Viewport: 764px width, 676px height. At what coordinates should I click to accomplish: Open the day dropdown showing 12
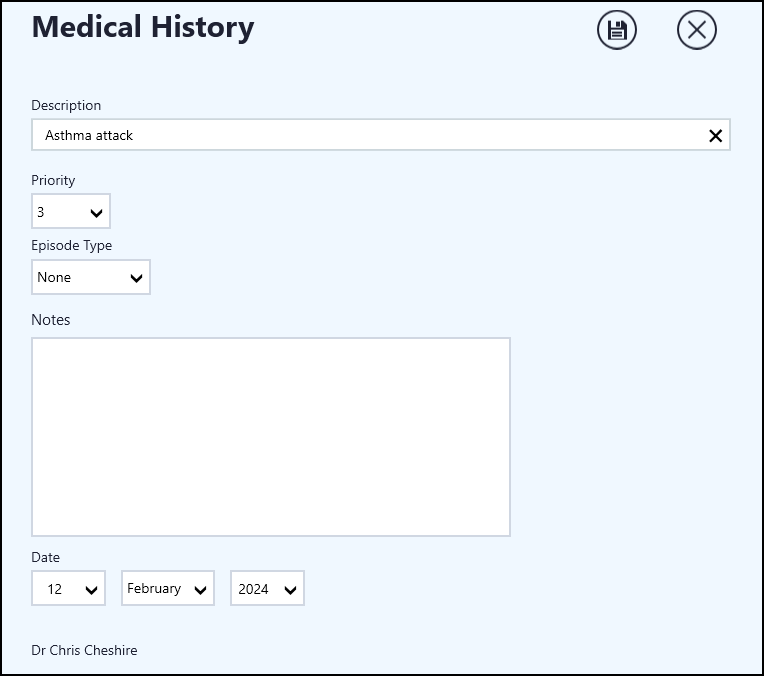tap(68, 589)
